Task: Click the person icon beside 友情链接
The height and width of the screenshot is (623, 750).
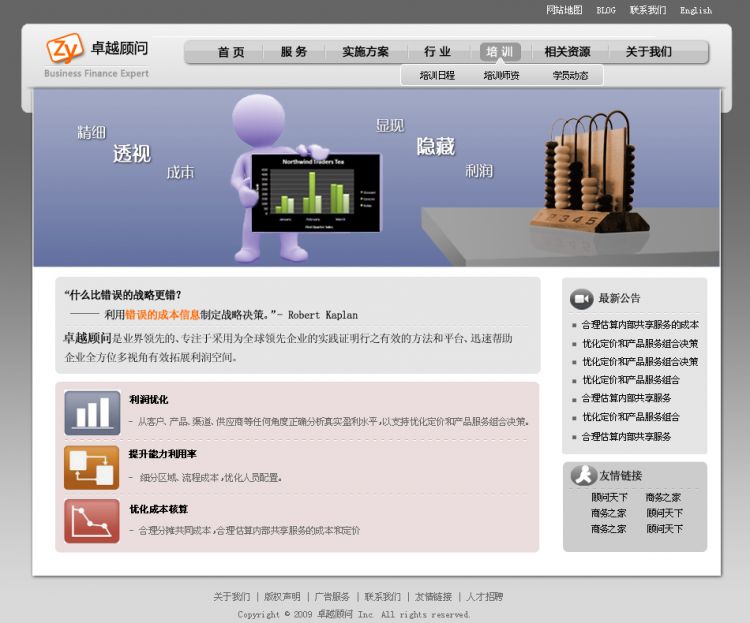Action: pos(583,476)
